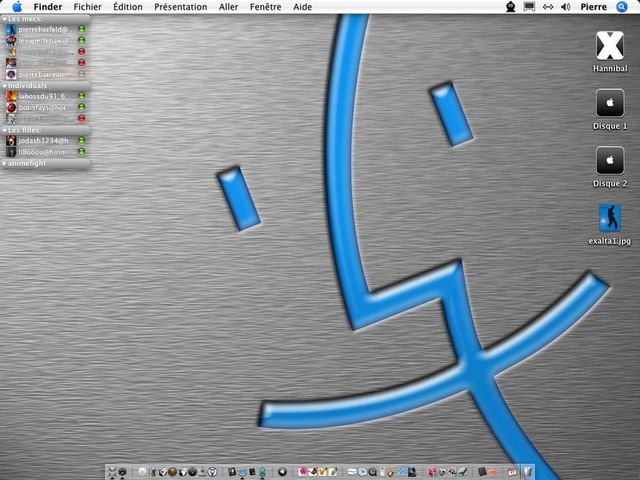Viewport: 640px width, 480px height.
Task: Open the Présentation menu
Action: [x=180, y=7]
